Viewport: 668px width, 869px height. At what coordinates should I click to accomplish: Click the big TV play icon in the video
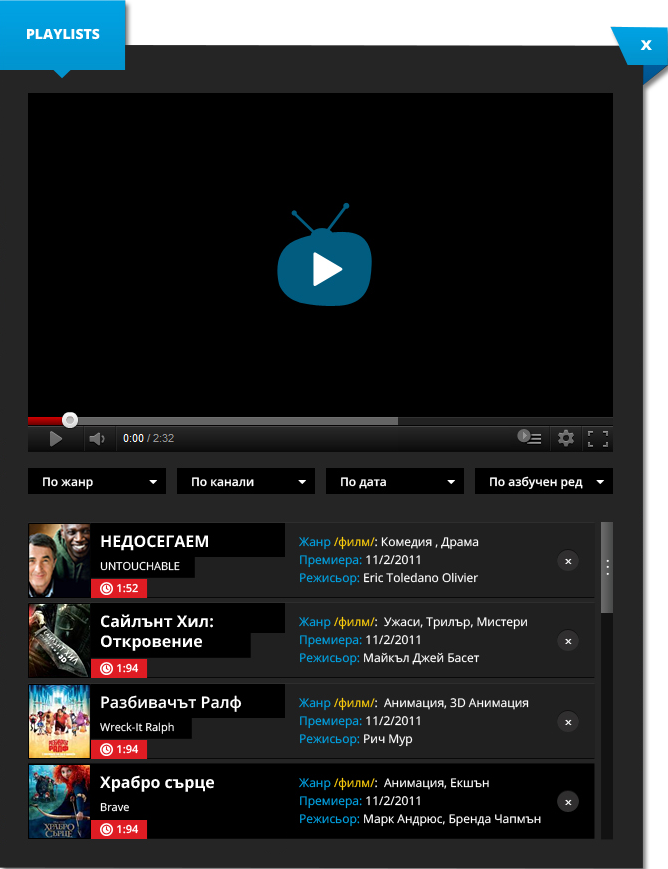324,255
